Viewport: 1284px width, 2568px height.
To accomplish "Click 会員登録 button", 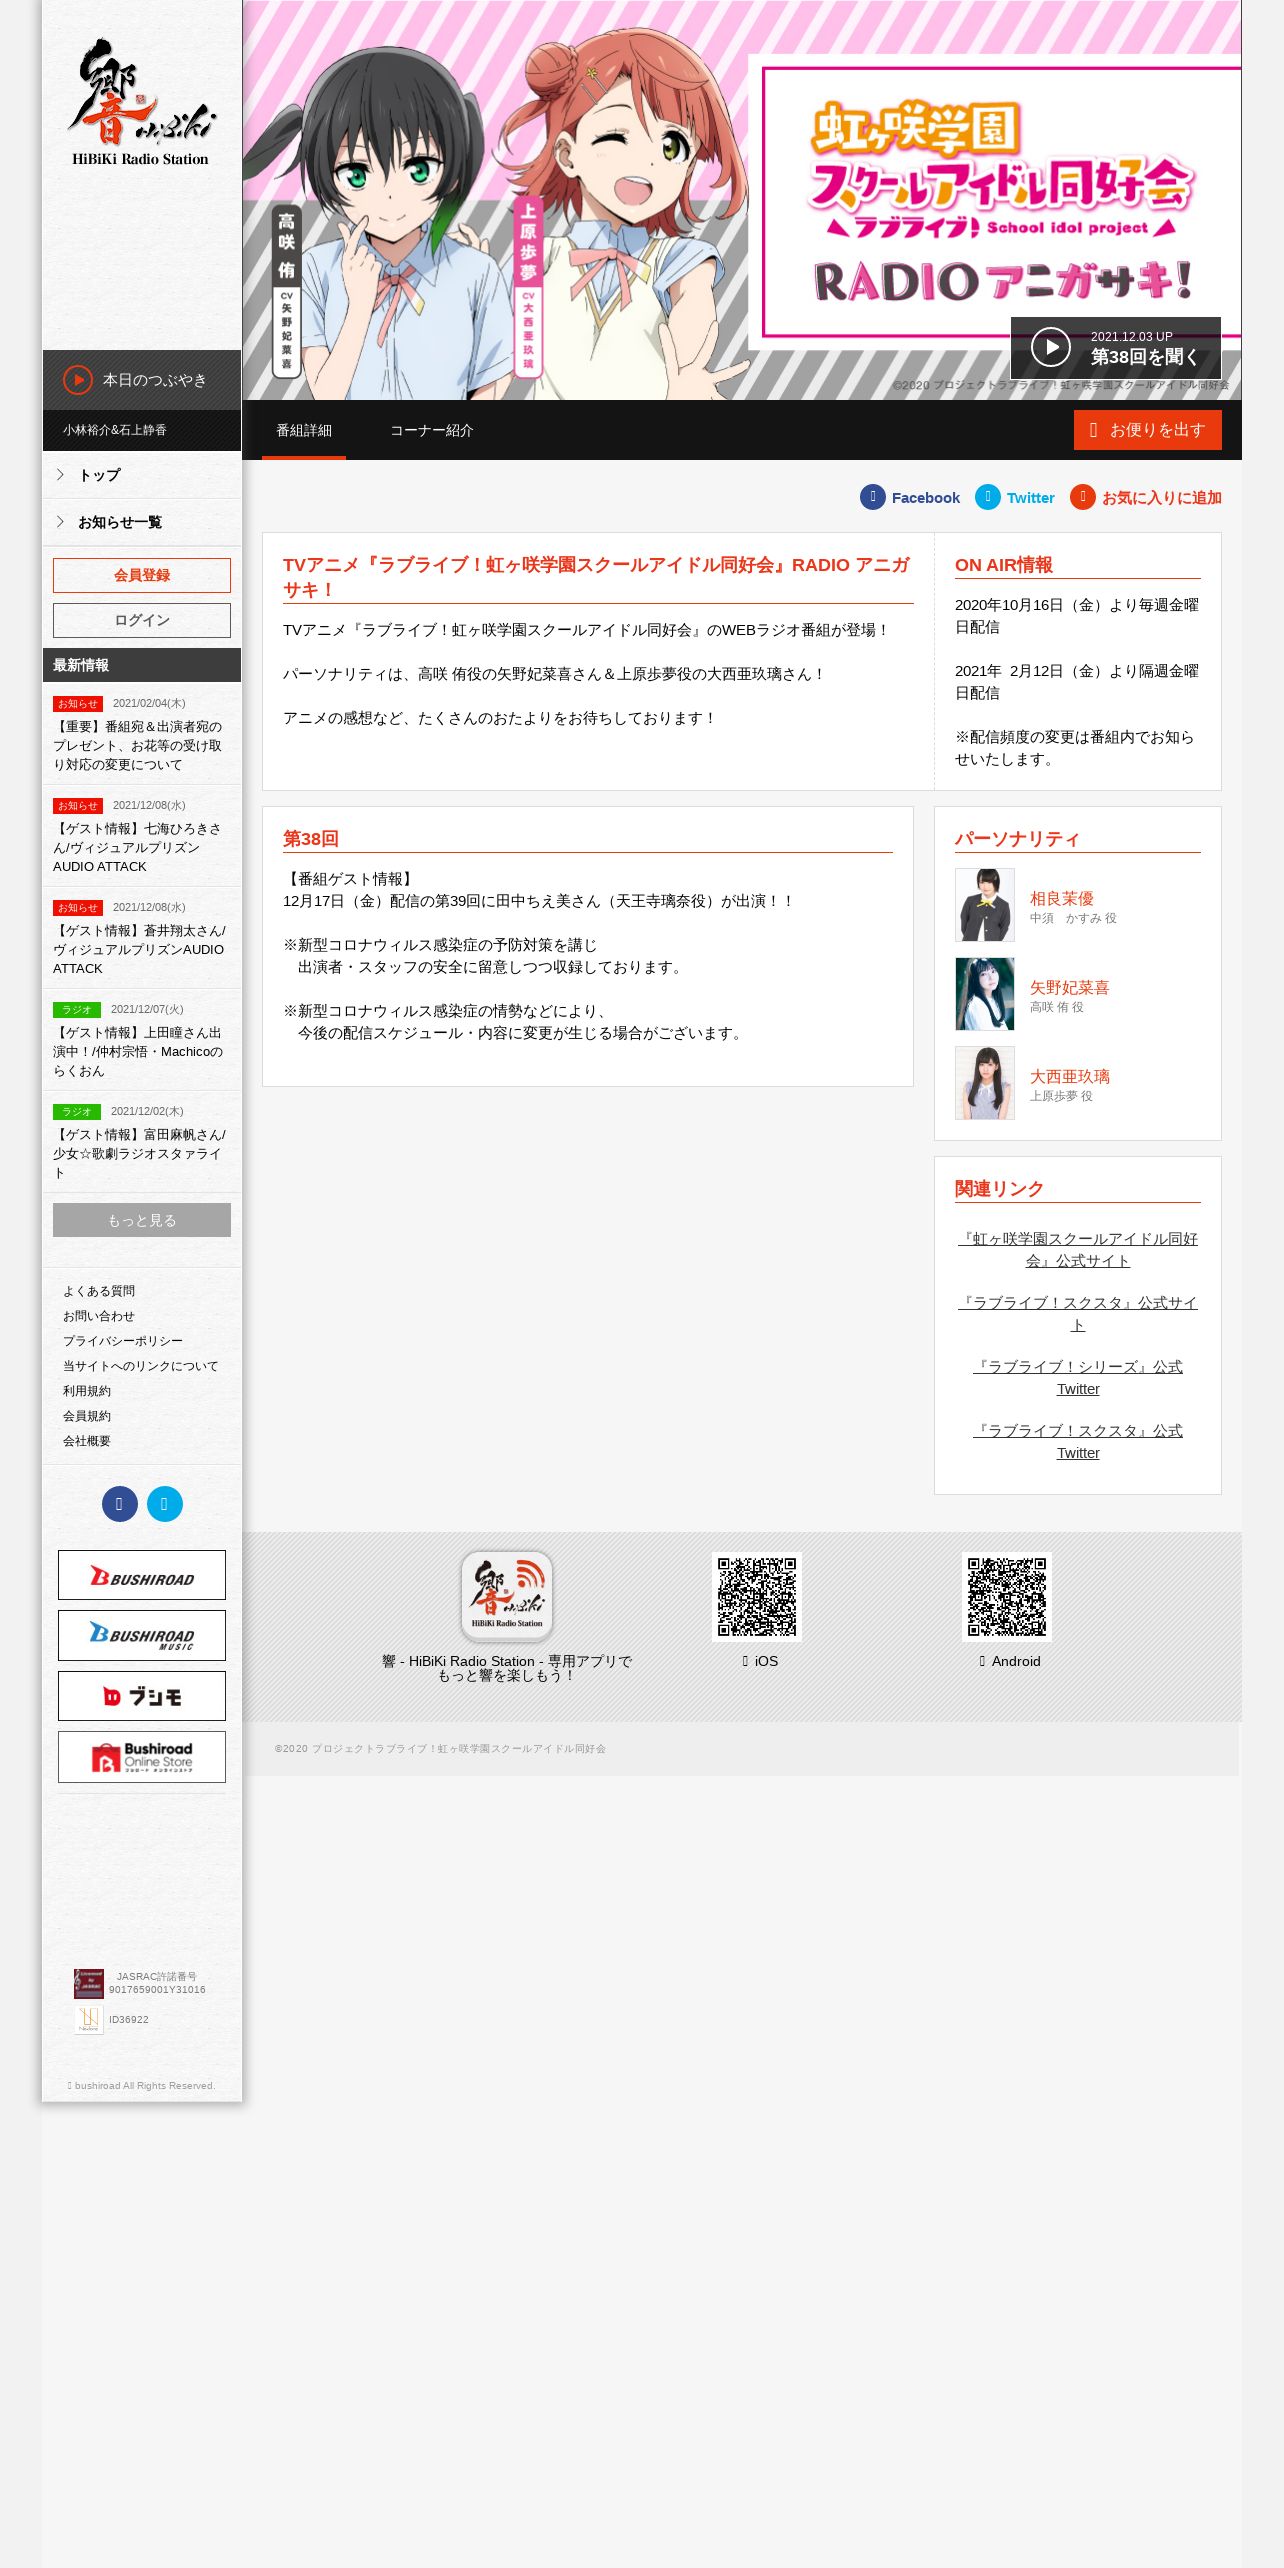I will [x=142, y=575].
